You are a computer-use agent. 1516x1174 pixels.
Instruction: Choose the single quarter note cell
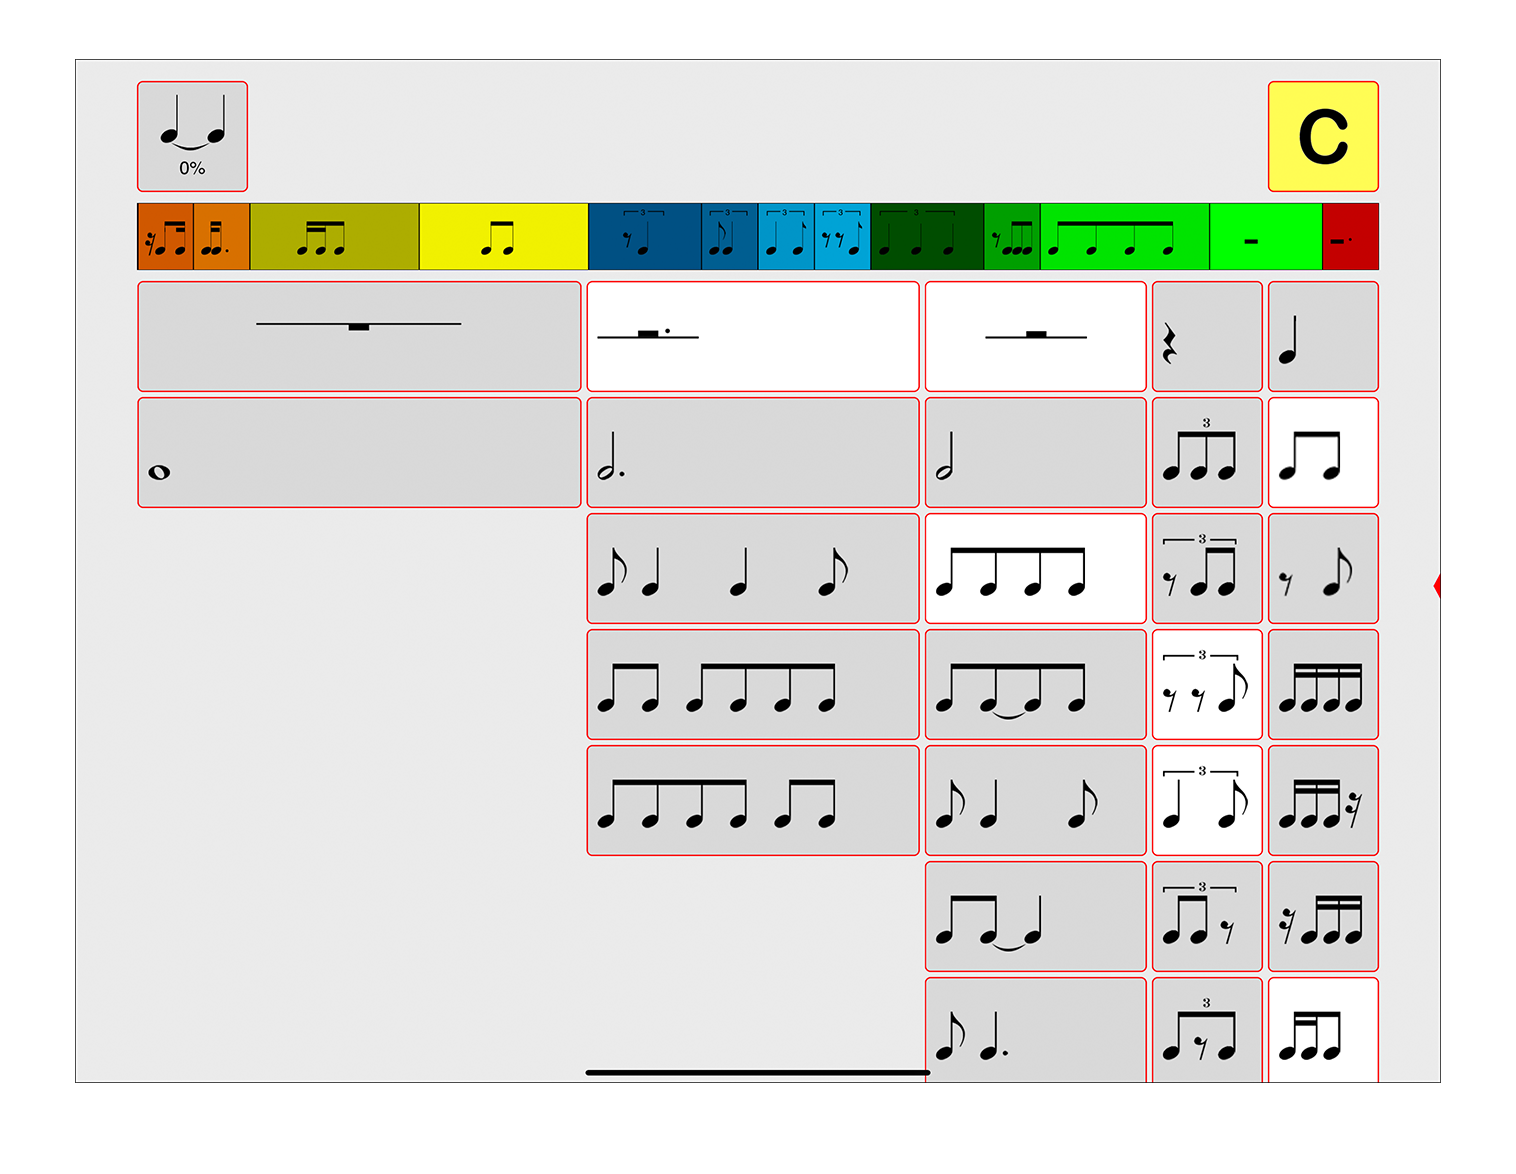[x=1323, y=336]
